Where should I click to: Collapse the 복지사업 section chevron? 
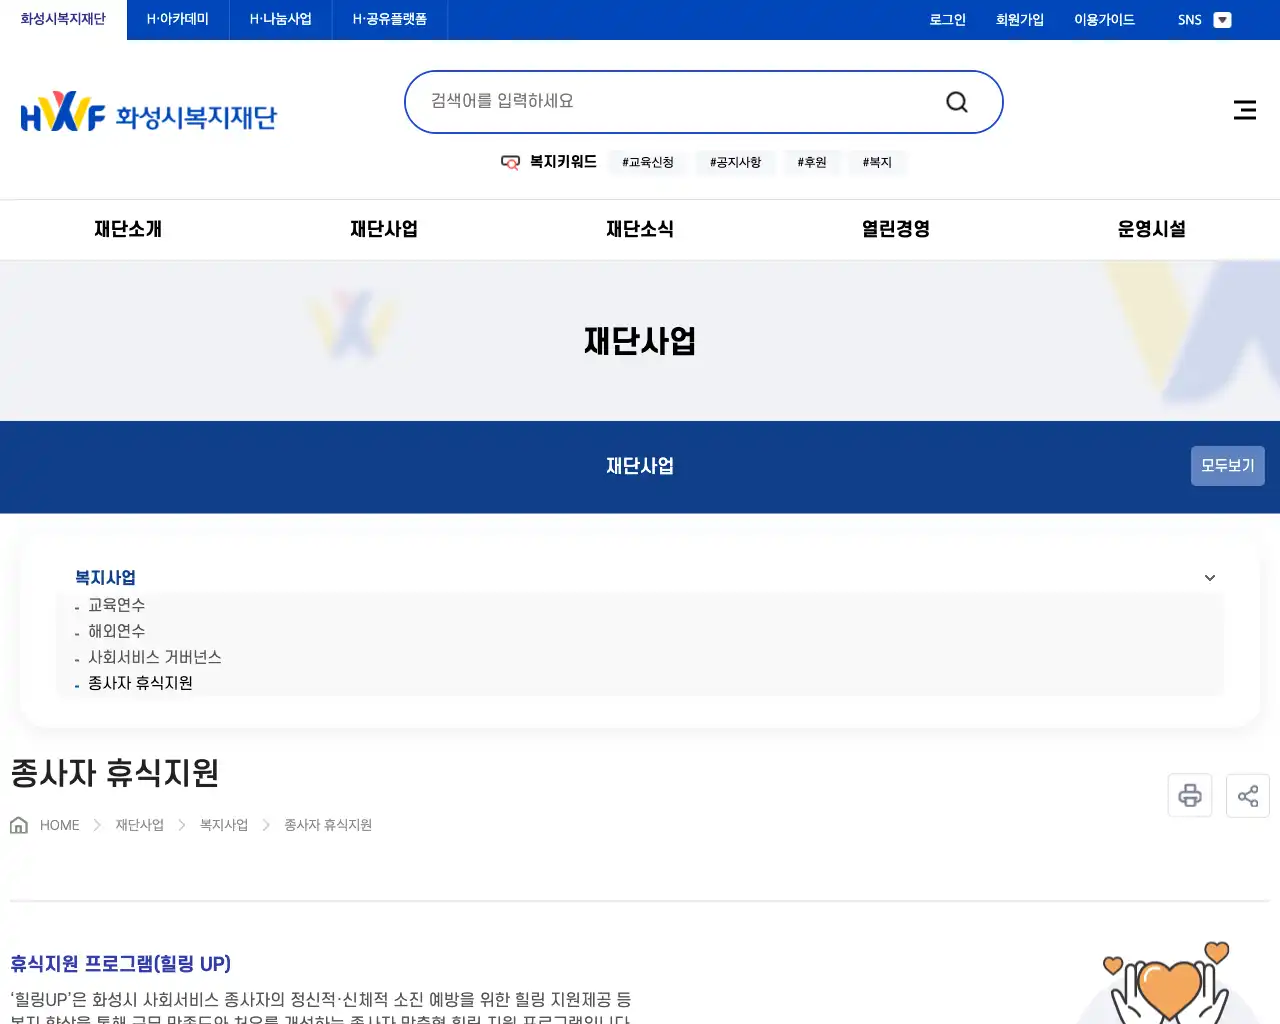[x=1209, y=578]
